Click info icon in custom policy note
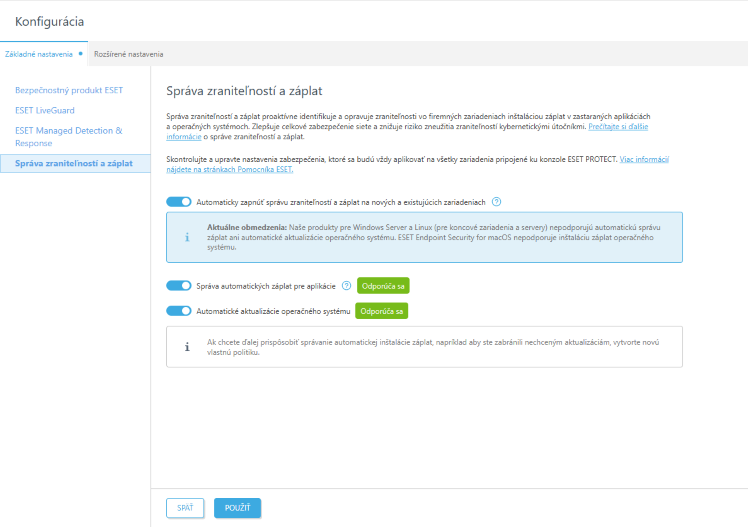This screenshot has width=748, height=527. [187, 347]
